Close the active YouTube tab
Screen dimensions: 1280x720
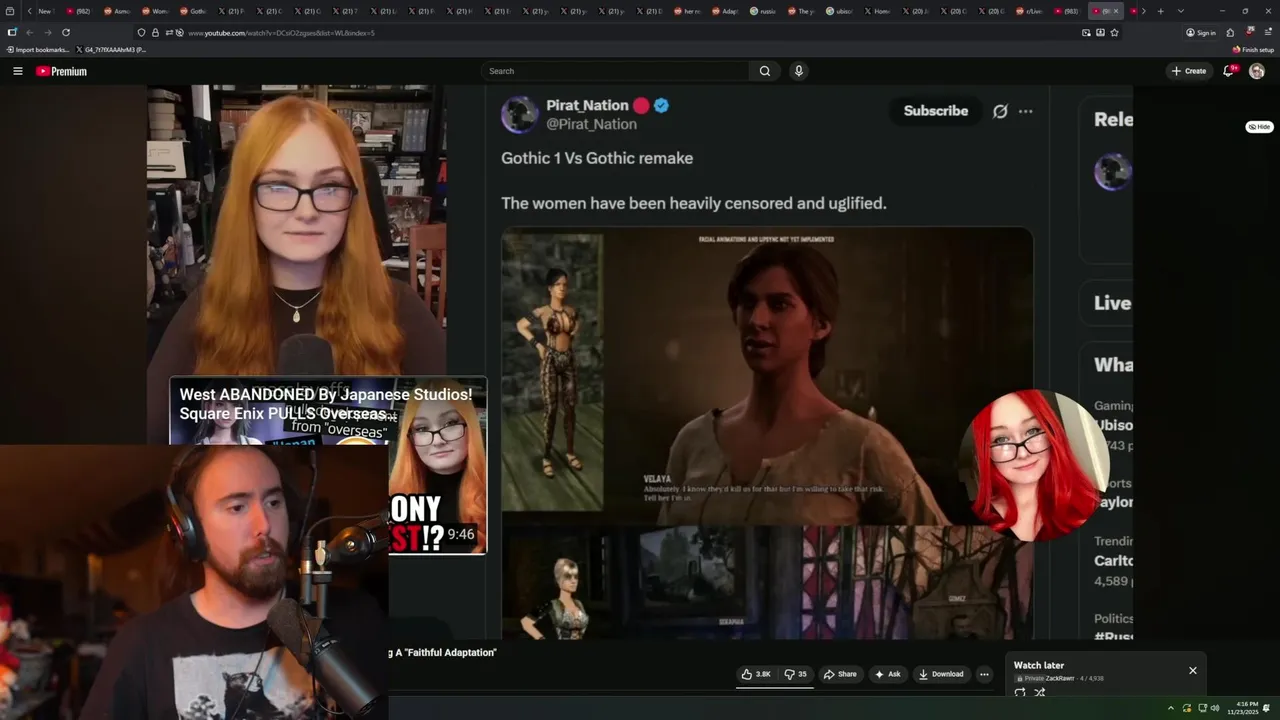coord(1116,11)
